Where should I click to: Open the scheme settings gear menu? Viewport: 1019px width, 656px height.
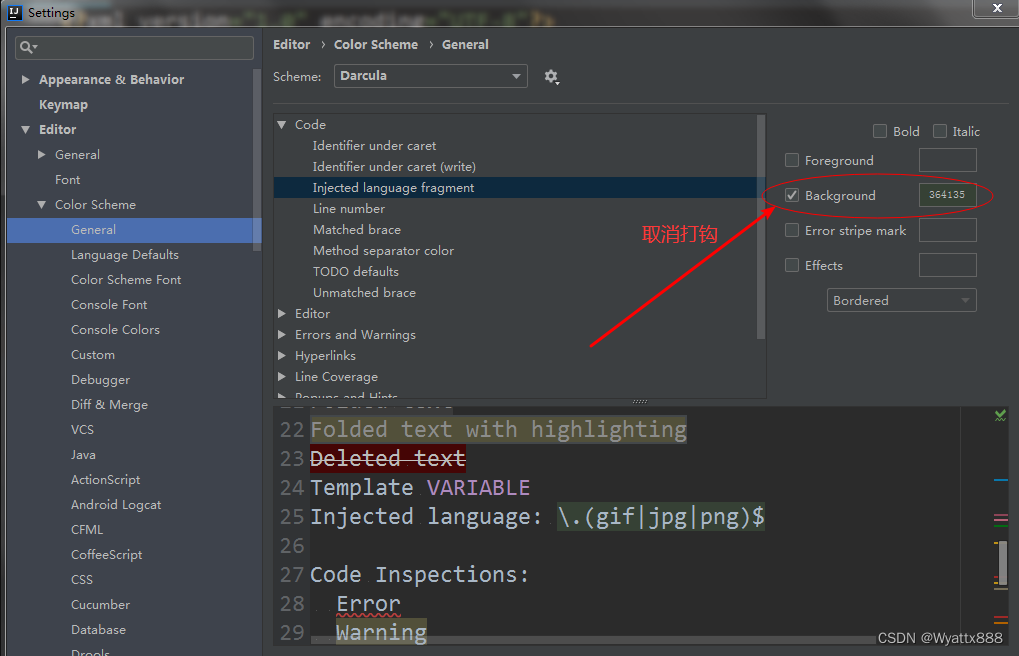(x=552, y=76)
